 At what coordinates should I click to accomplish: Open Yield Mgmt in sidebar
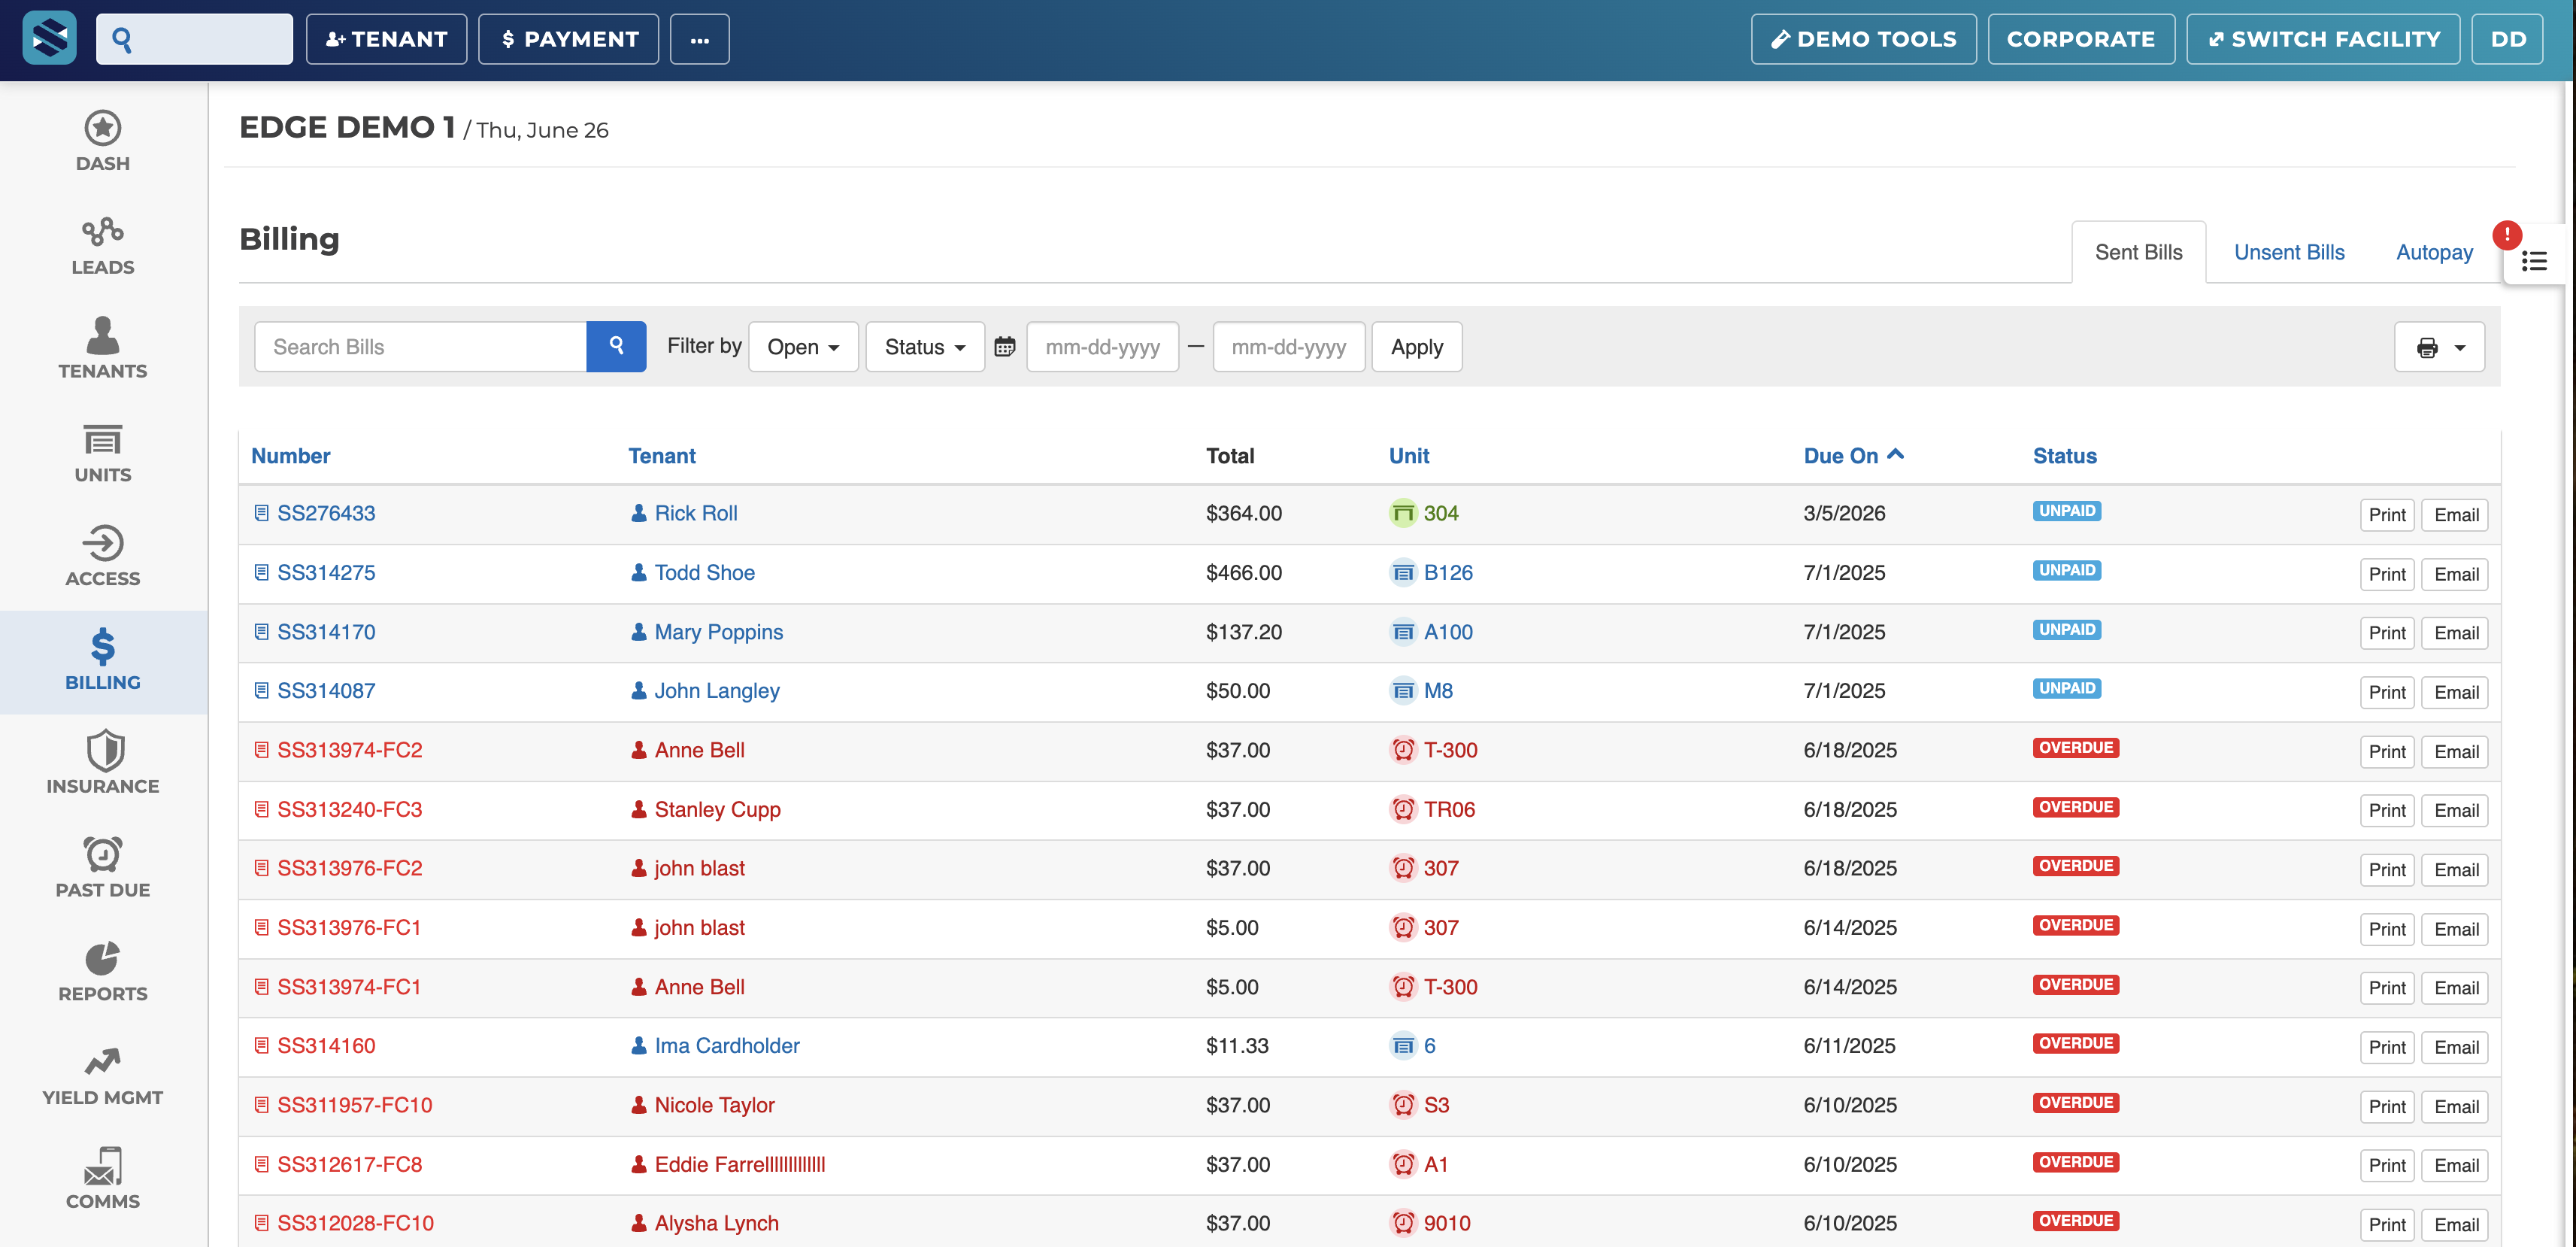tap(102, 1076)
